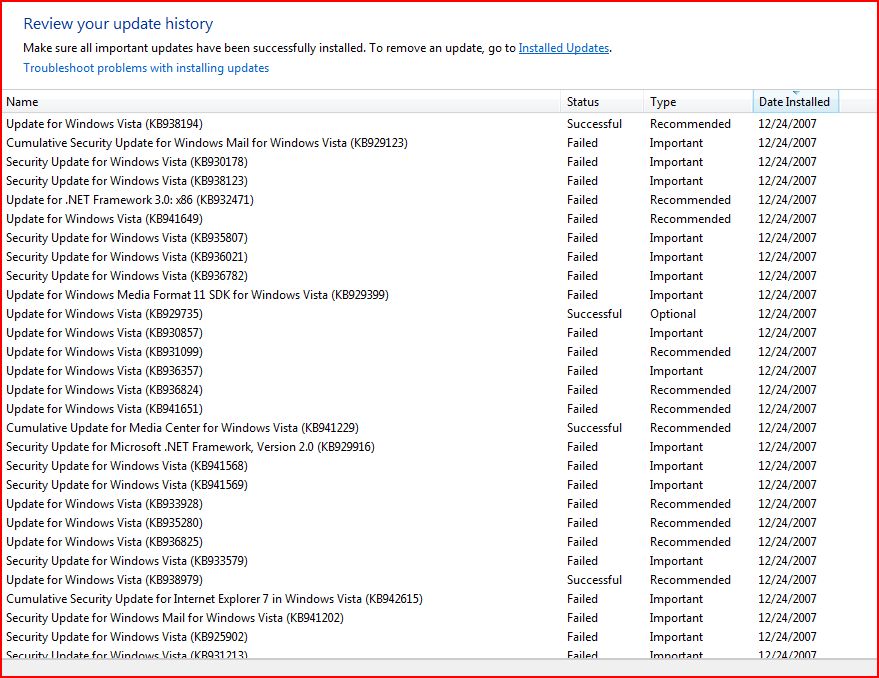Click the 12/24/2007 date of KB938194
This screenshot has height=678, width=879.
click(x=787, y=124)
